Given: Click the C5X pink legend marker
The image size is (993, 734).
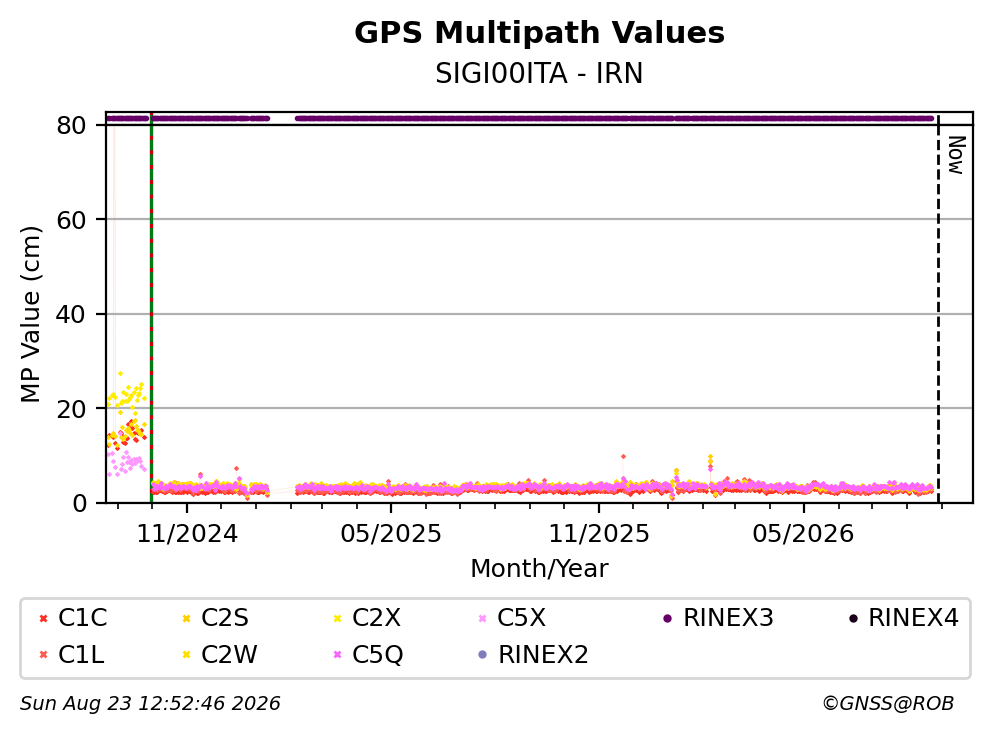Looking at the screenshot, I should point(483,618).
